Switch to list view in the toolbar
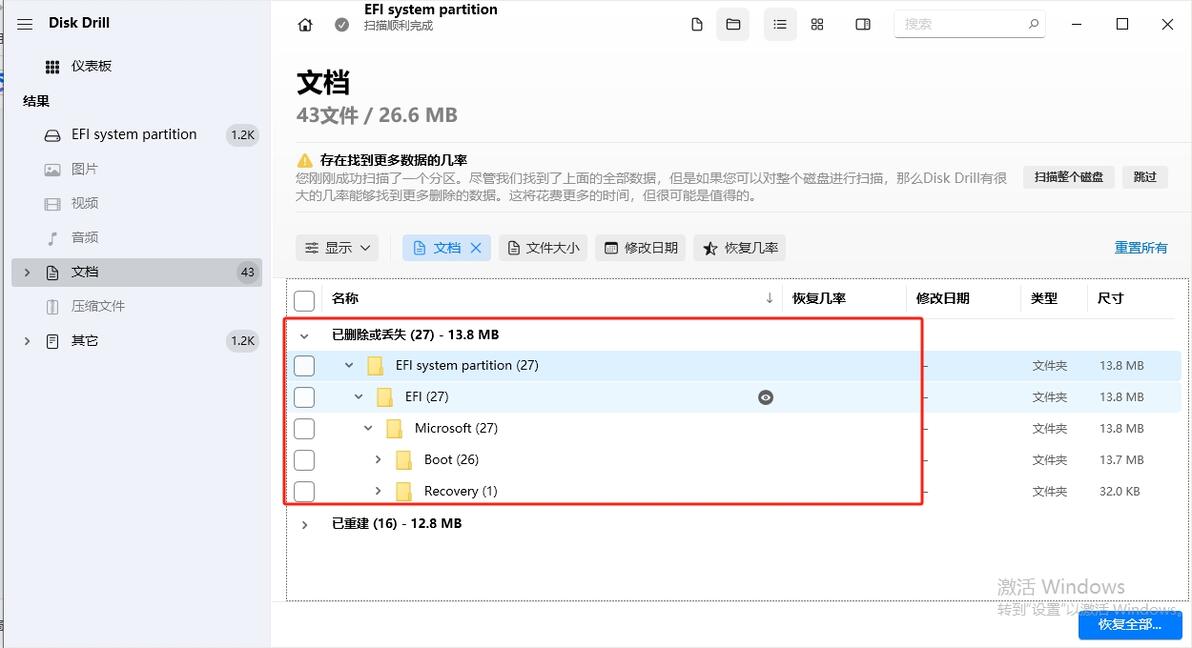Screen dimensions: 1192x648 pyautogui.click(x=780, y=24)
